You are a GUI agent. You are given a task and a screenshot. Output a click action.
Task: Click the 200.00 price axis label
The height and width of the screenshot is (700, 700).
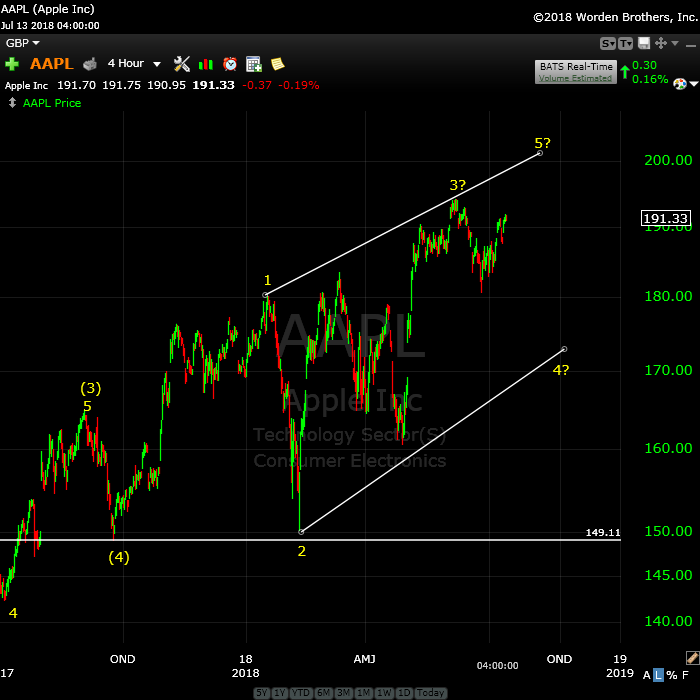(668, 160)
